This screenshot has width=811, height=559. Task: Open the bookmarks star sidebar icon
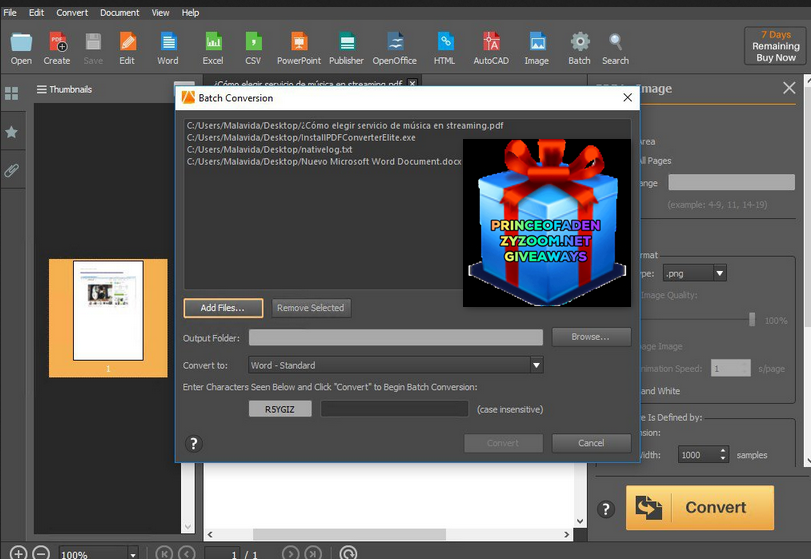coord(11,132)
